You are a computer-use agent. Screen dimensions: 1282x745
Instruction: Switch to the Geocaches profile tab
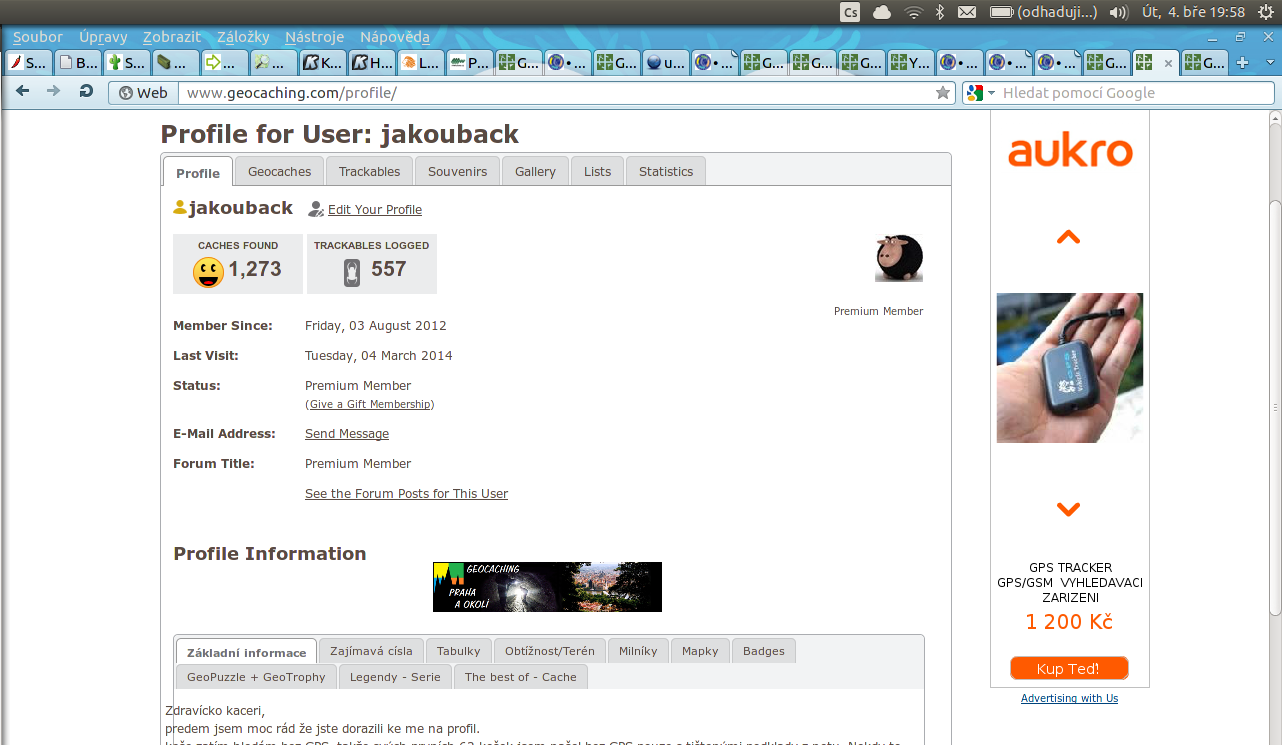coord(279,172)
